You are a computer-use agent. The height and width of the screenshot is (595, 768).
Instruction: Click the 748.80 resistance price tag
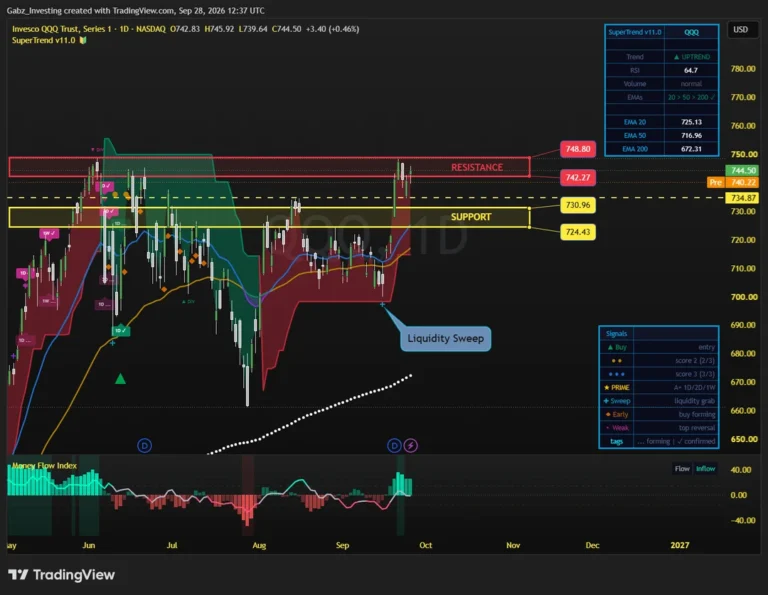578,149
